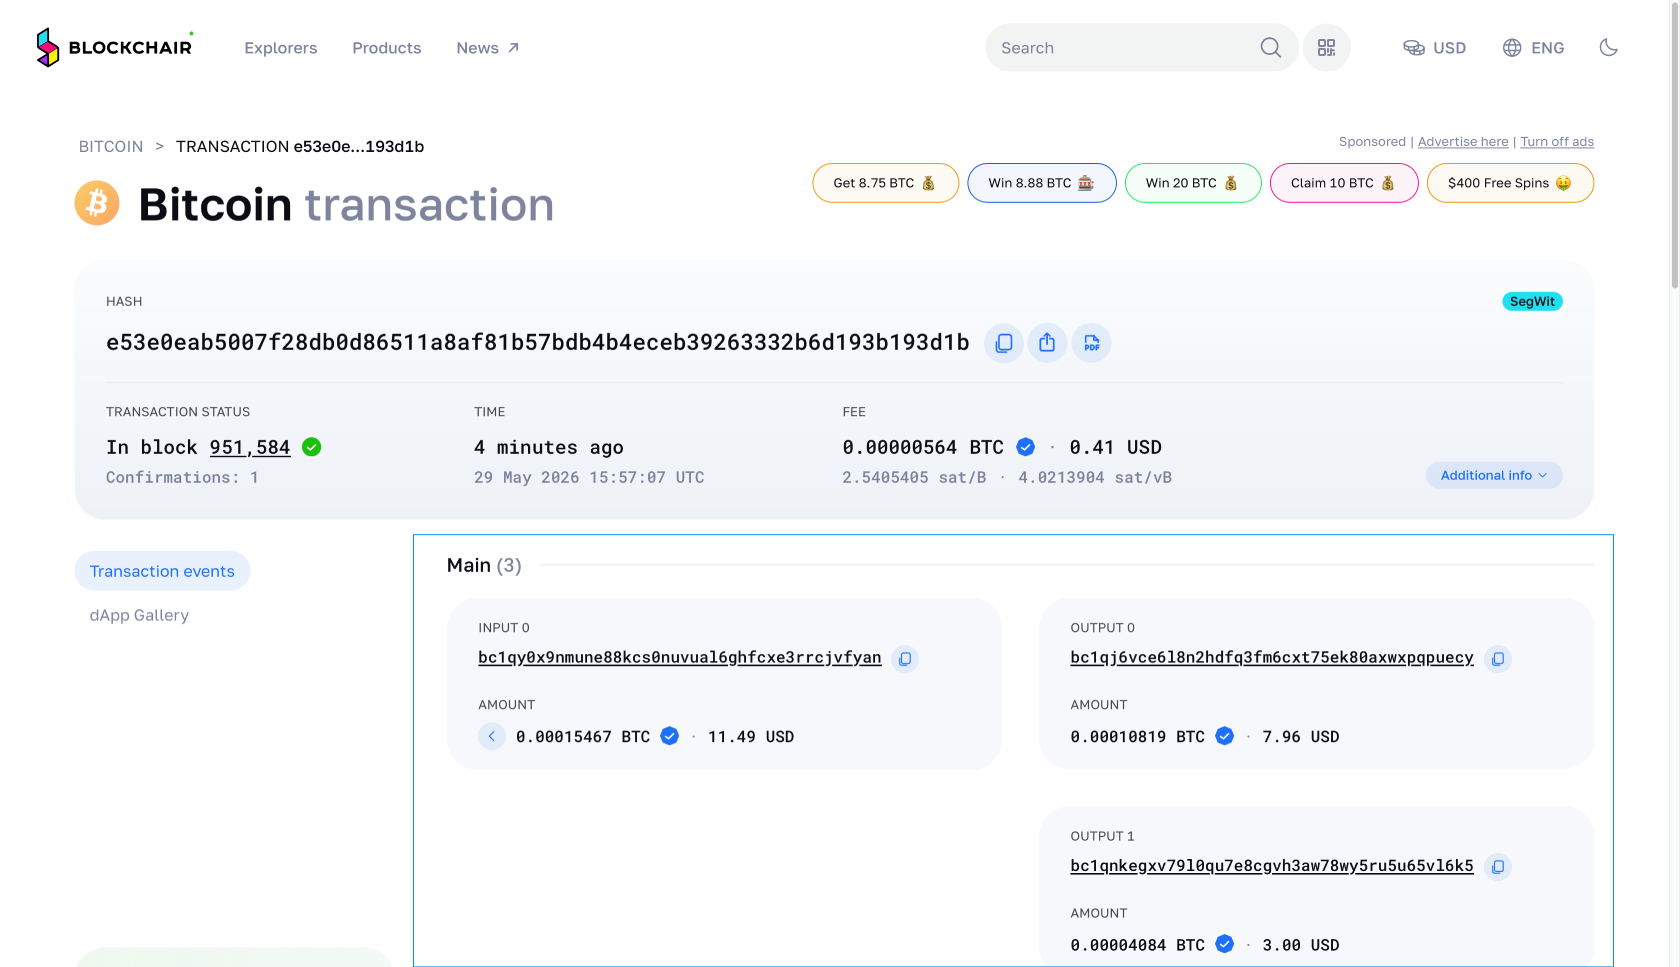Copy the transaction hash
The image size is (1680, 967).
(x=1004, y=343)
